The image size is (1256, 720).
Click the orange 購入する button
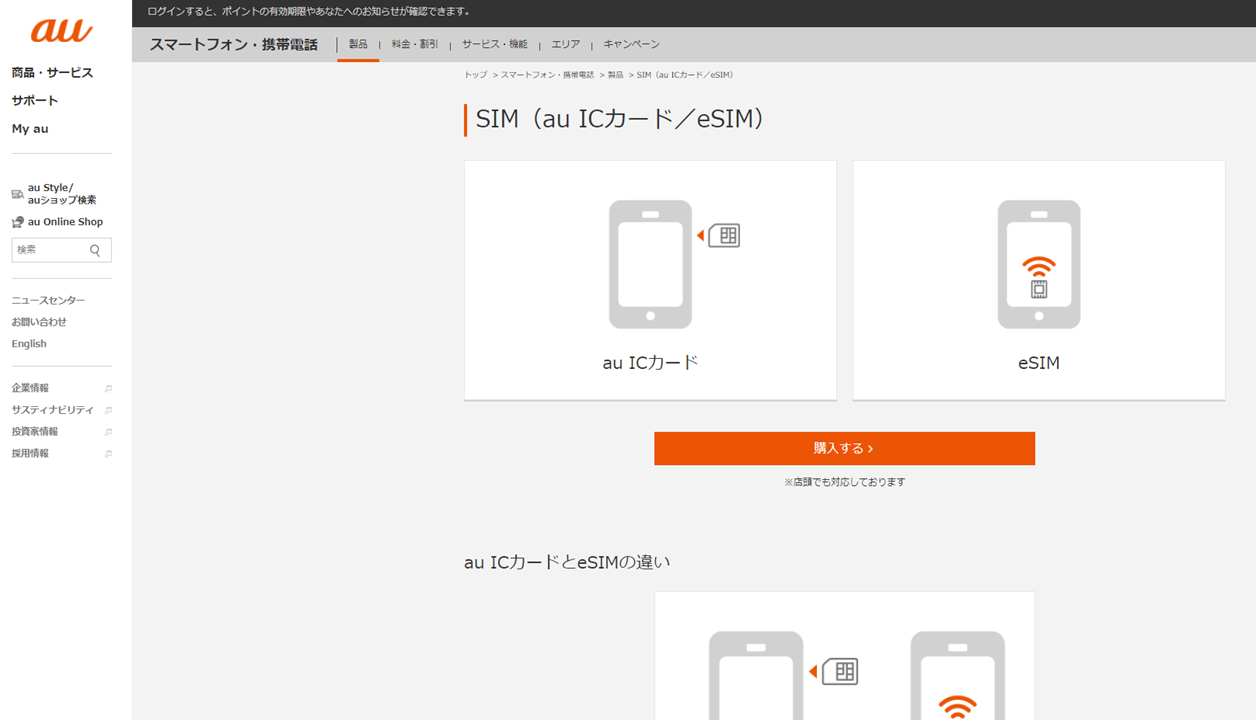click(844, 449)
